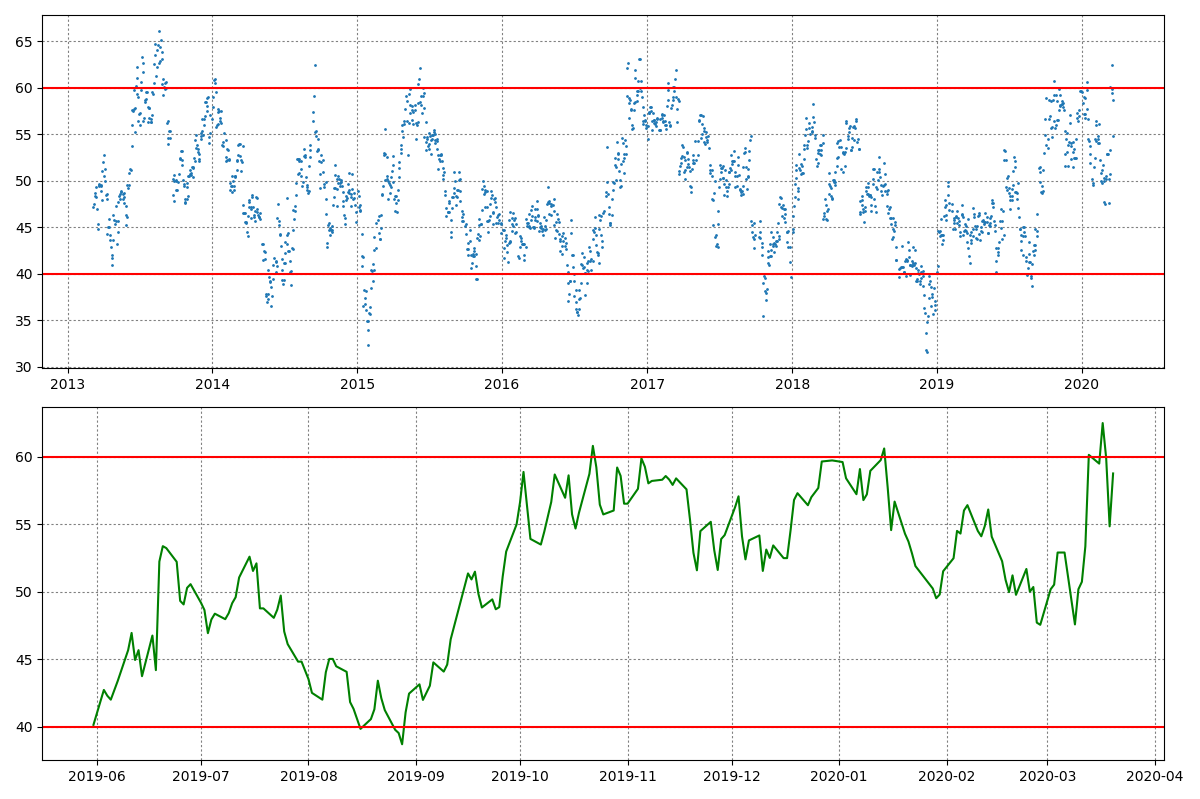The image size is (1200, 799).
Task: Click the green line chart's 55 y-axis label
Action: point(26,525)
